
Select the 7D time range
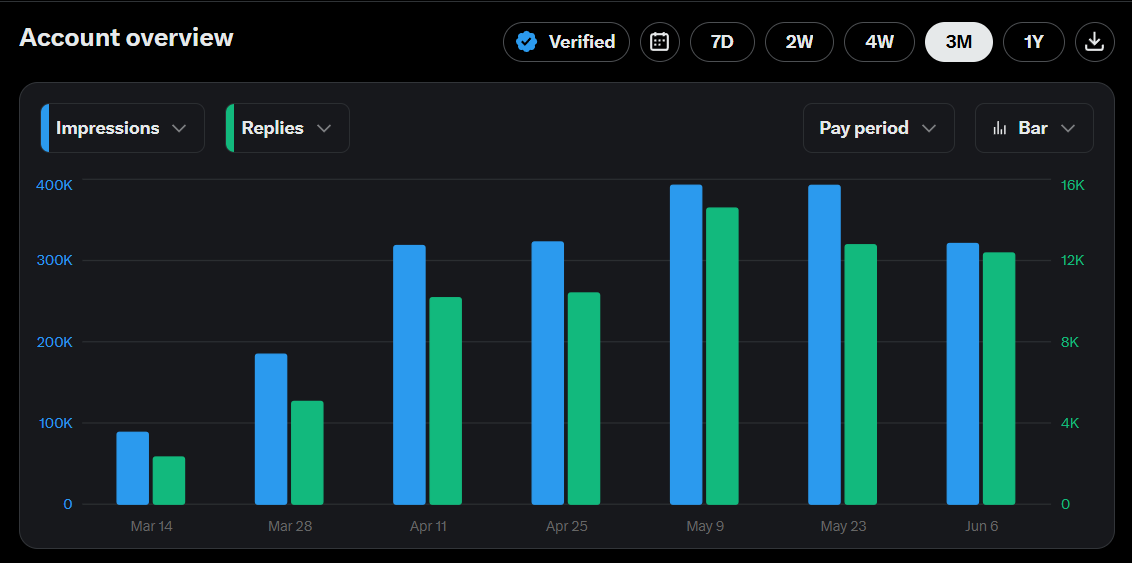[x=722, y=42]
